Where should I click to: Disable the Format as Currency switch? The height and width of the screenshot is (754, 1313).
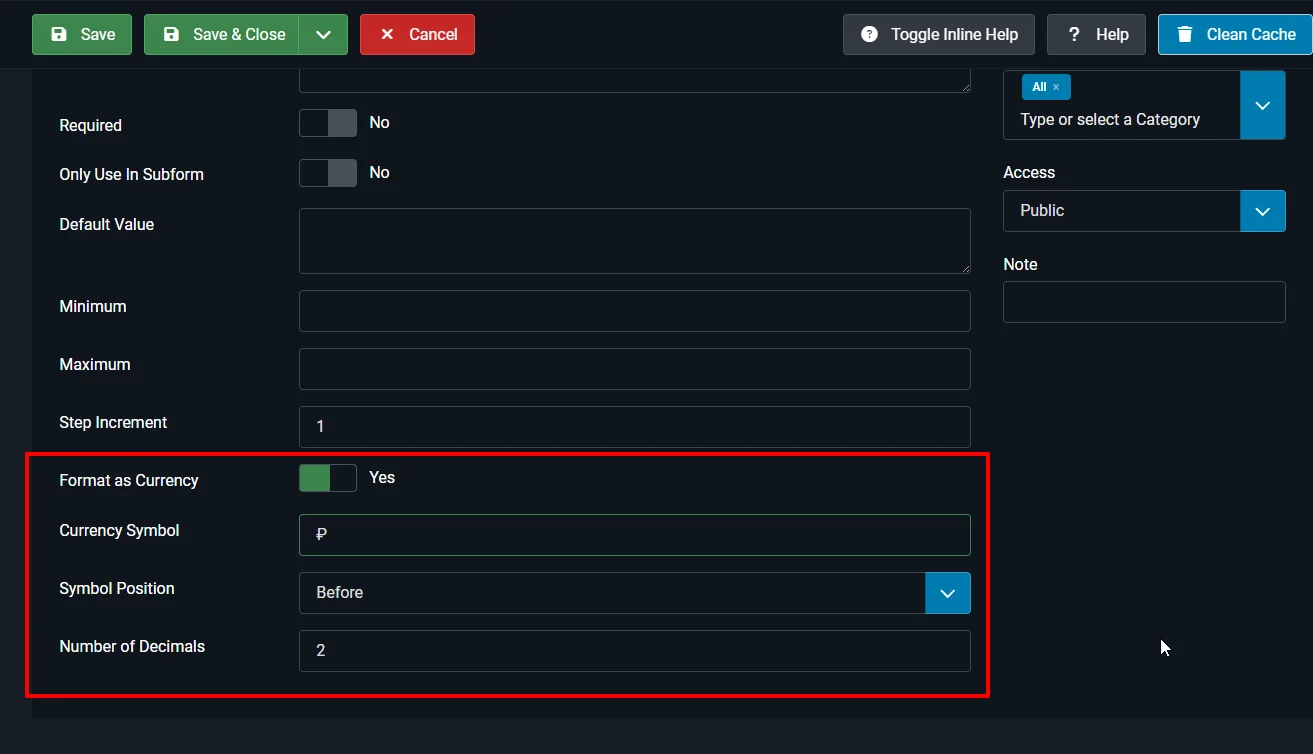coord(328,478)
